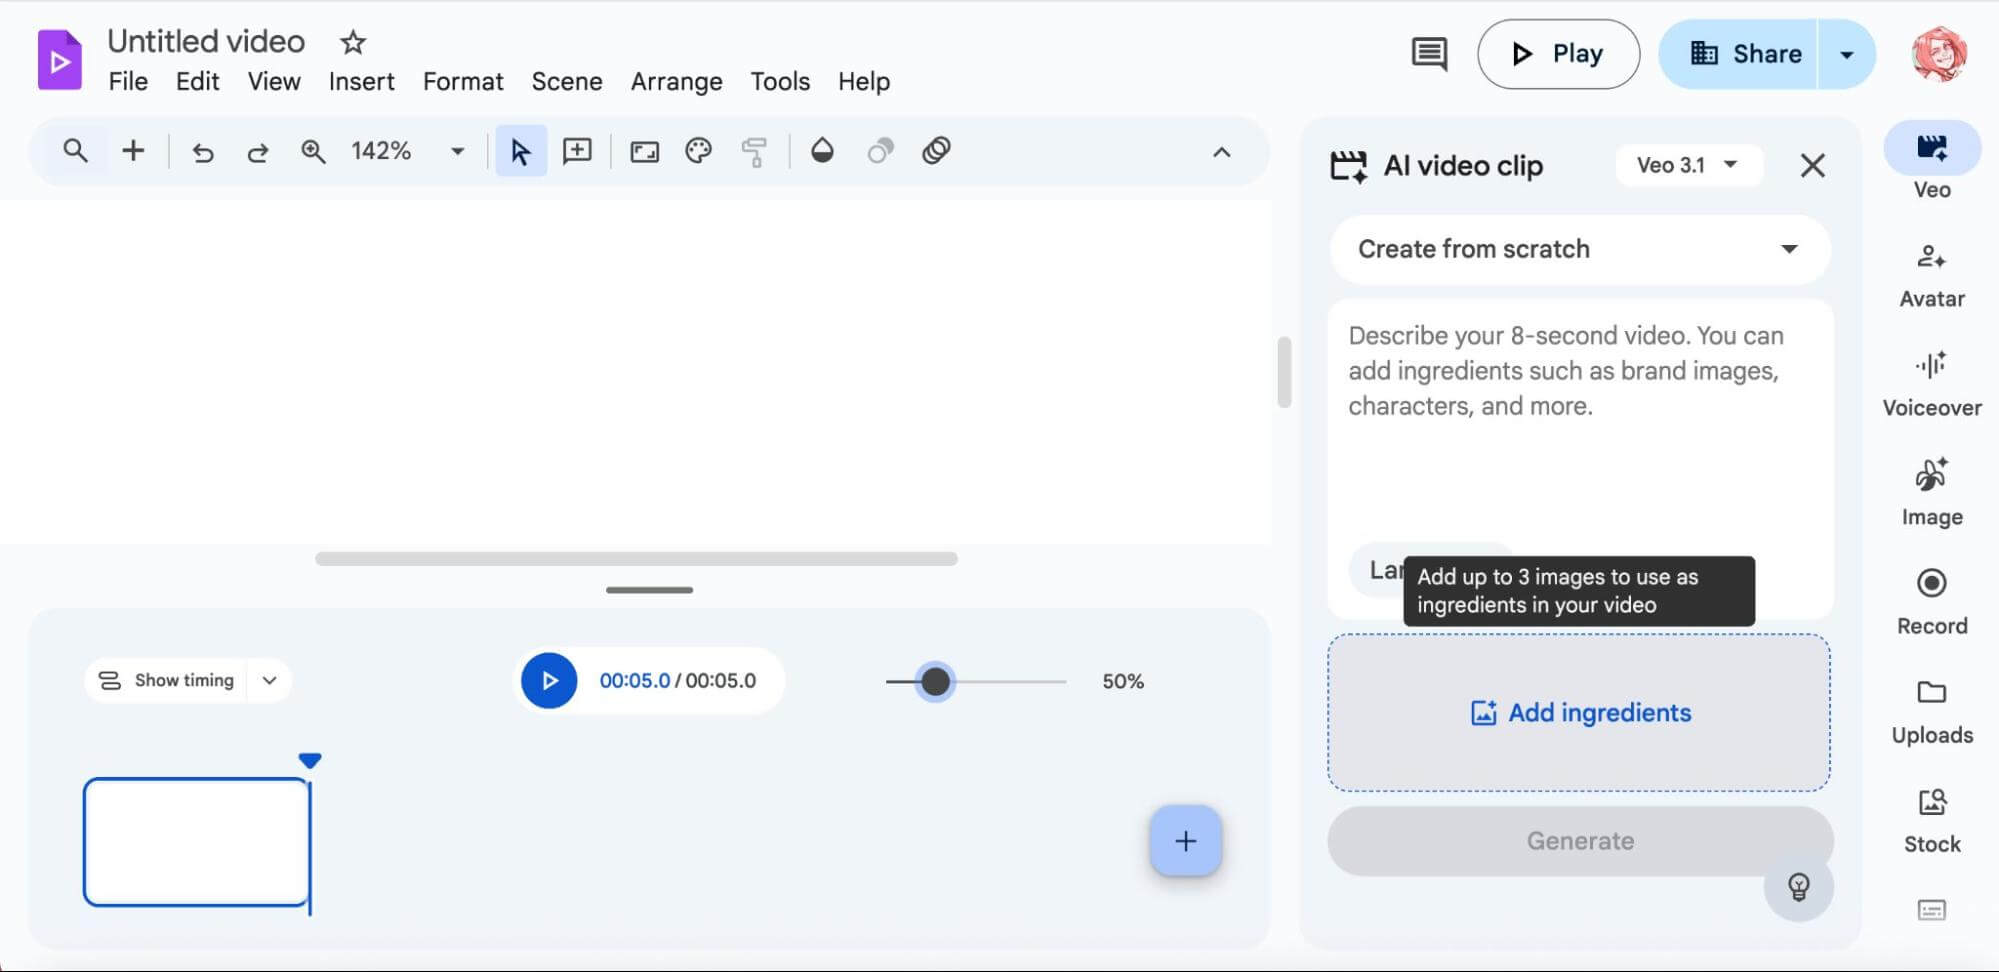Open the theme palette icon
Image resolution: width=1999 pixels, height=972 pixels.
coord(698,151)
